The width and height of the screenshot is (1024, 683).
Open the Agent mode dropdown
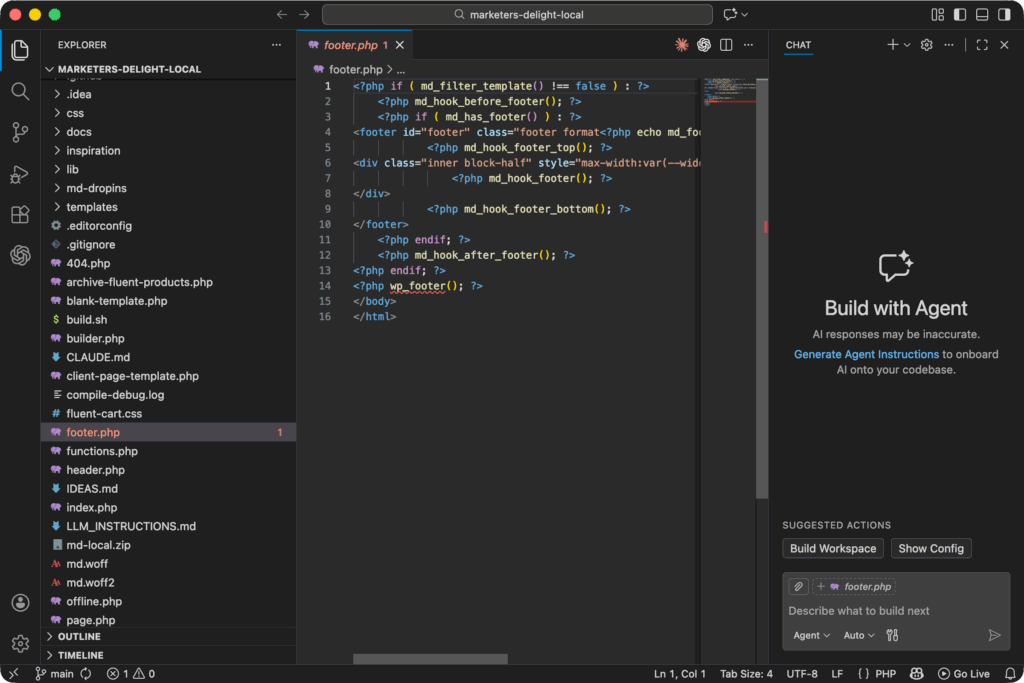pos(811,635)
